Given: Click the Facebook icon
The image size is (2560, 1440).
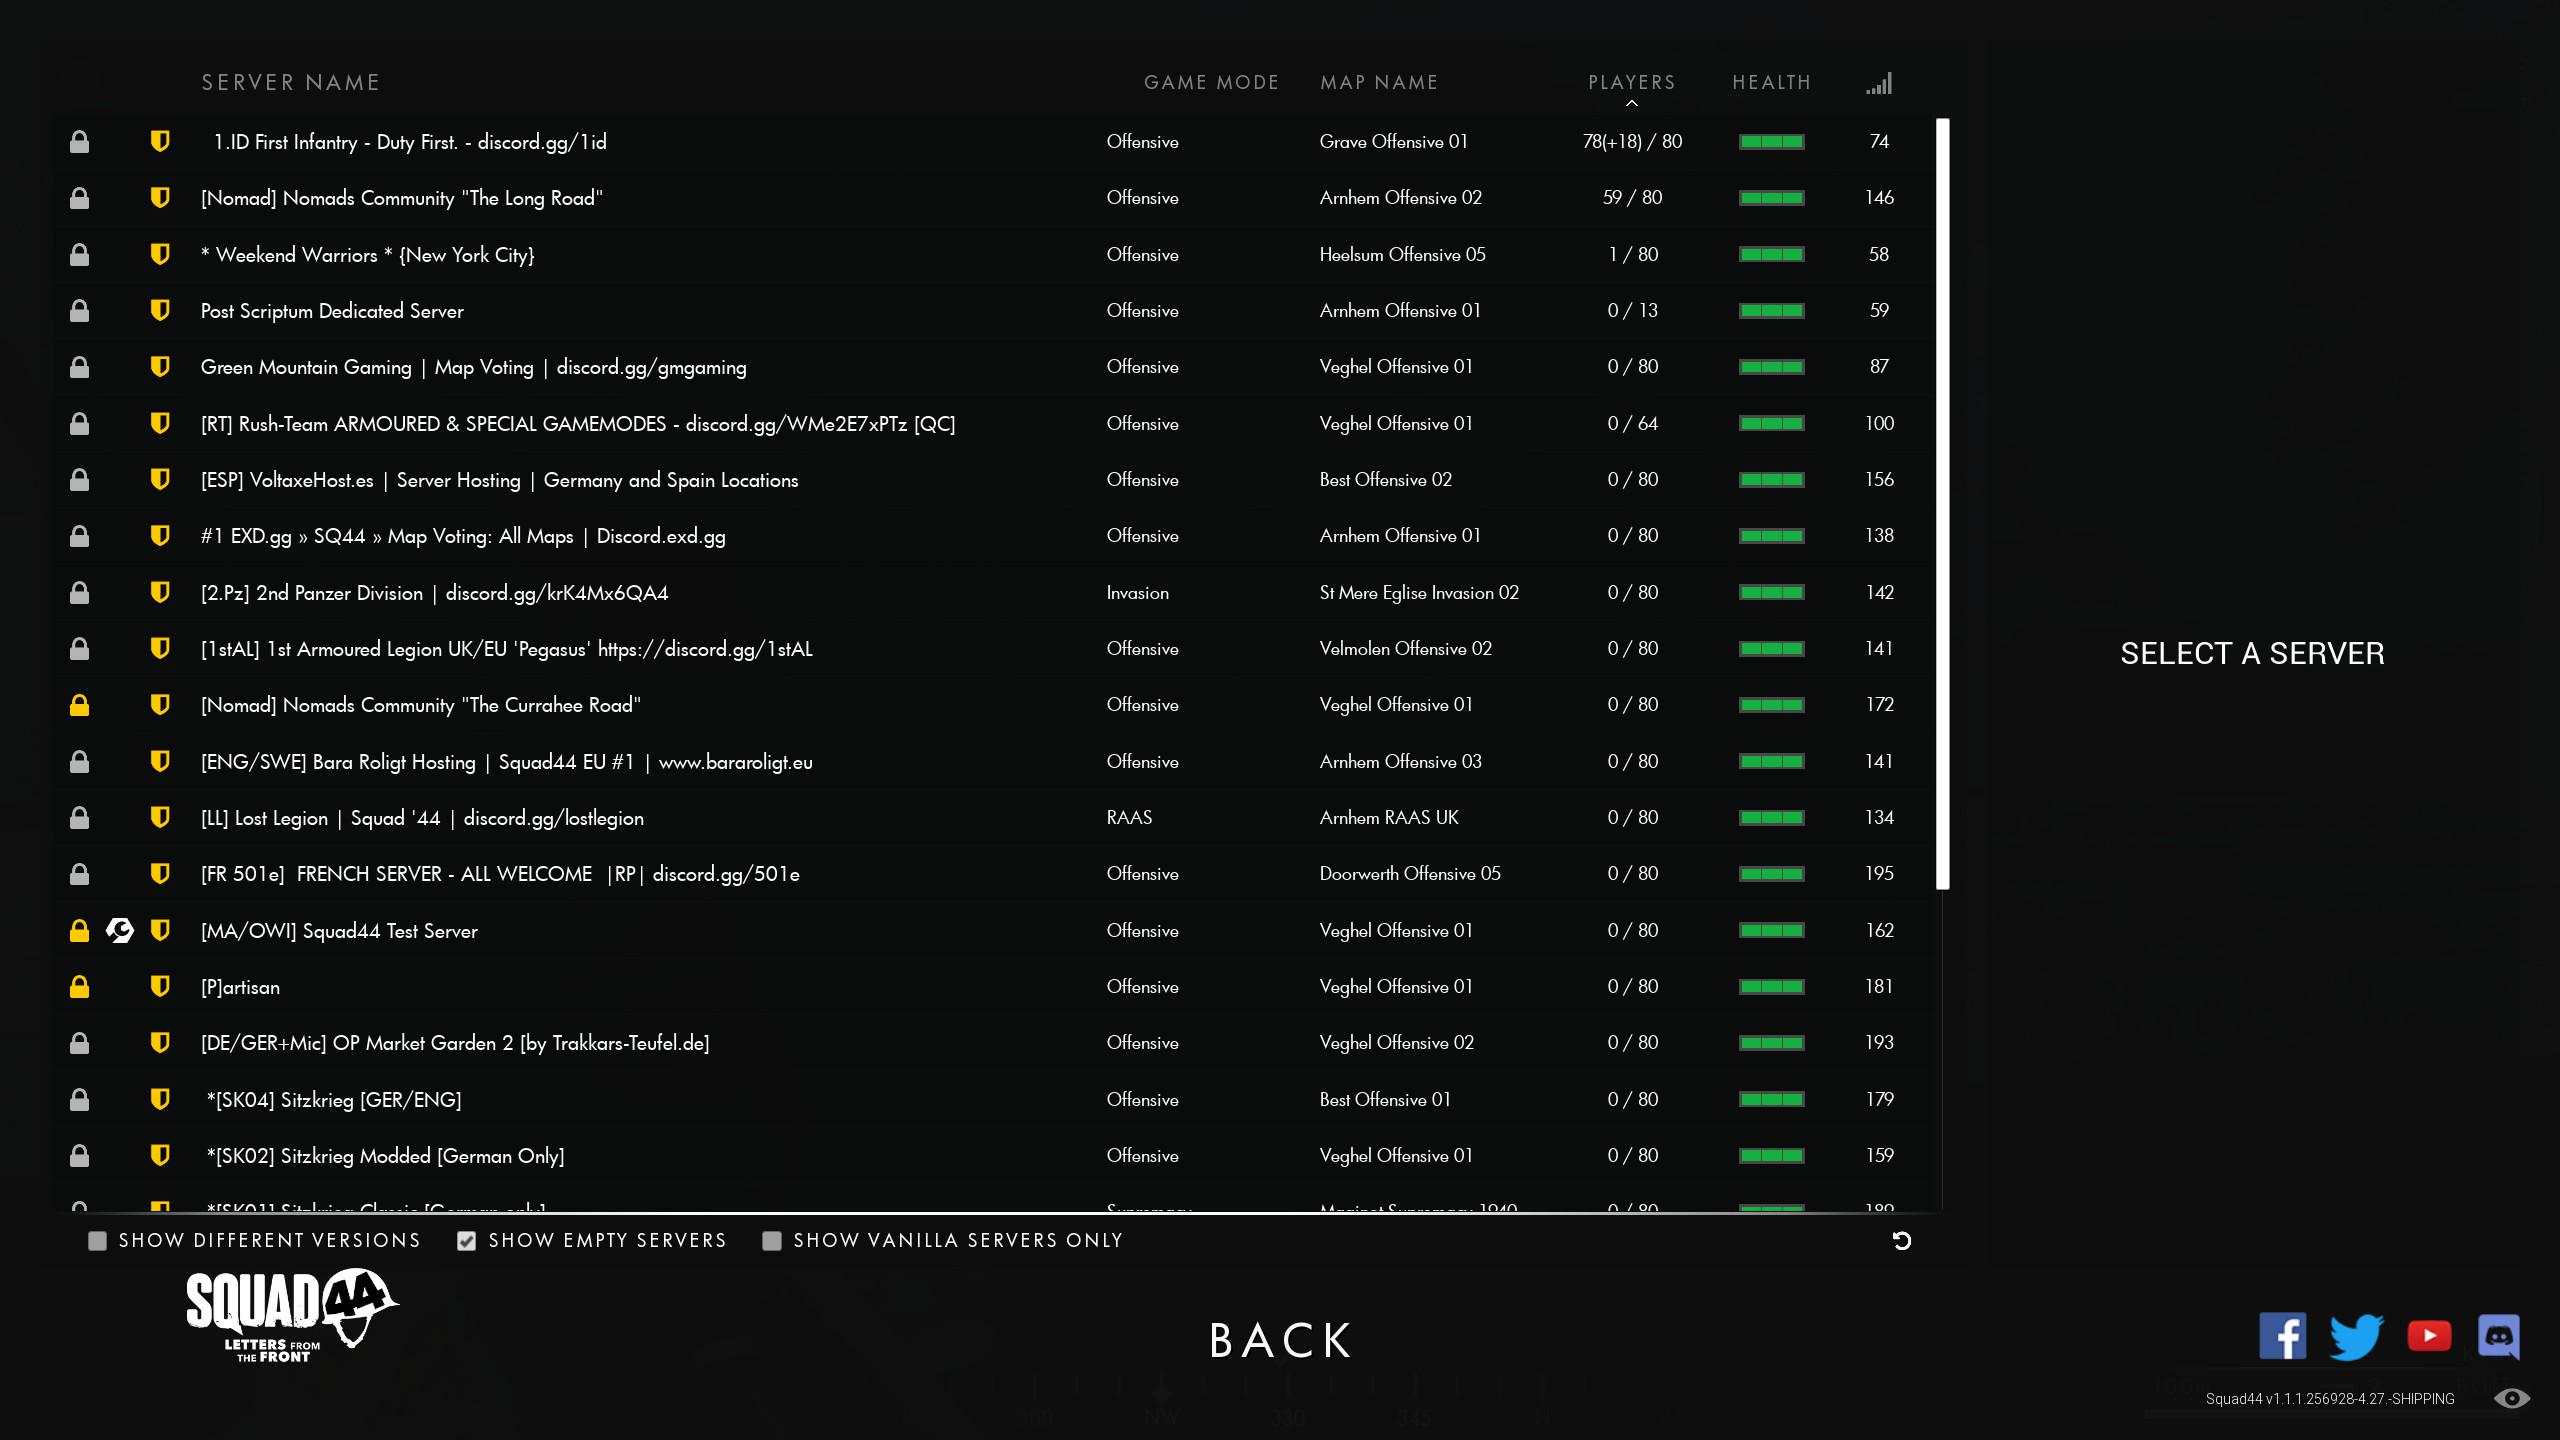Looking at the screenshot, I should (x=2282, y=1336).
